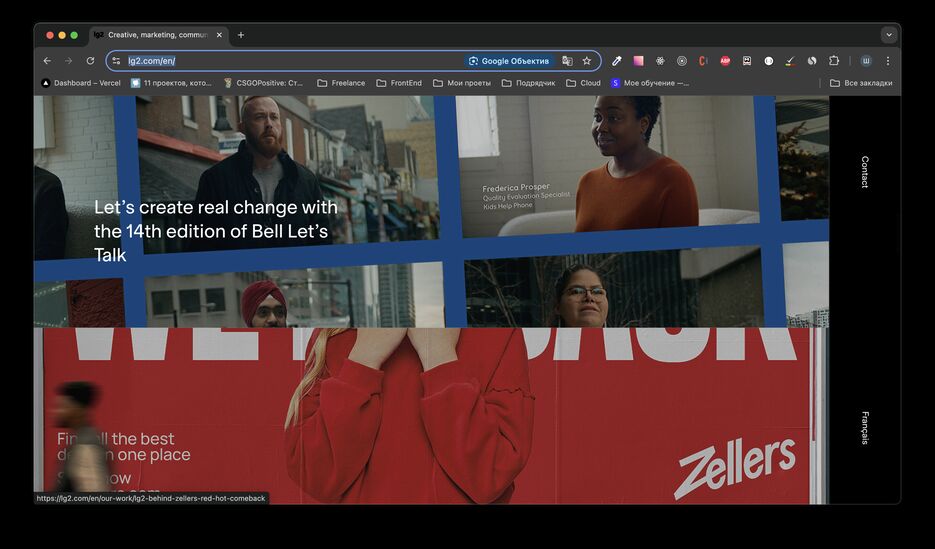Open the Freelance bookmarks folder
The width and height of the screenshot is (935, 549).
pos(341,83)
